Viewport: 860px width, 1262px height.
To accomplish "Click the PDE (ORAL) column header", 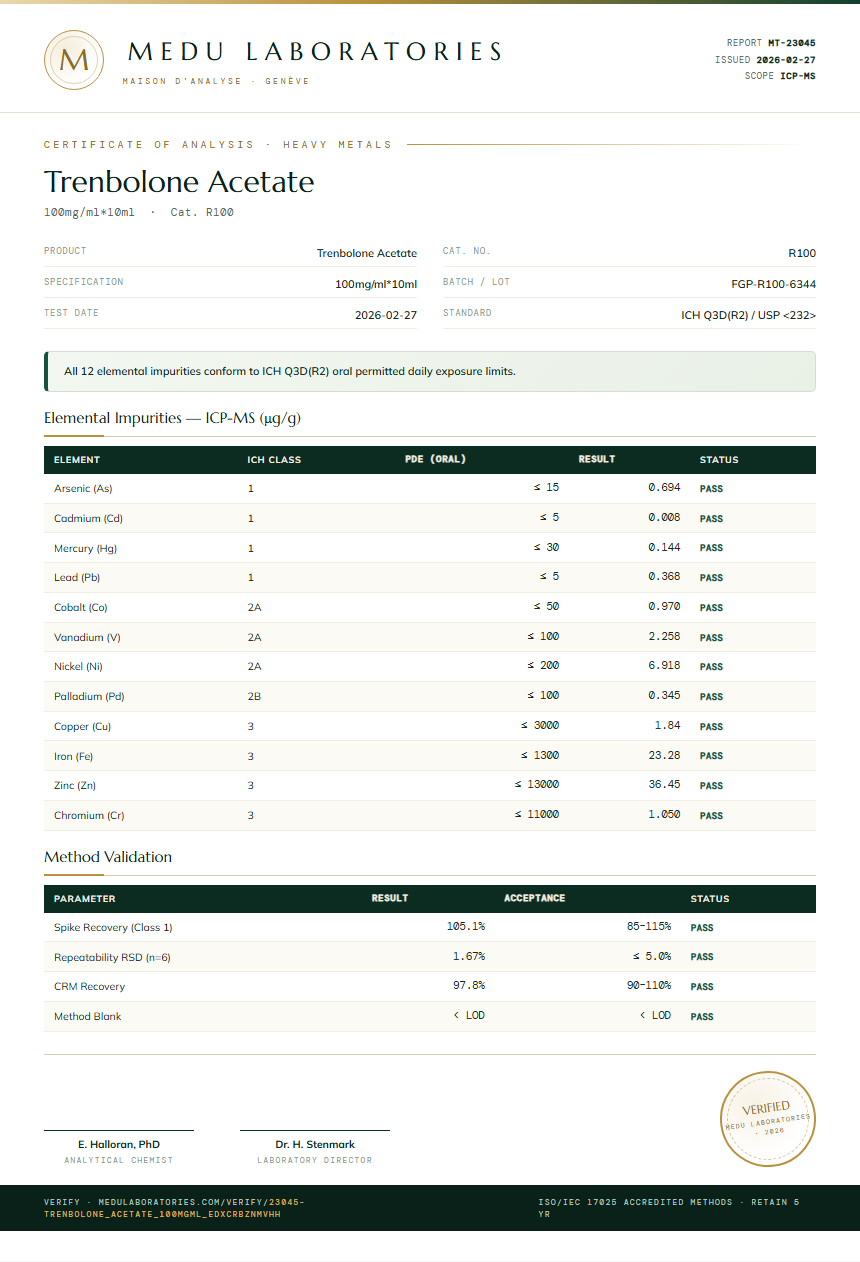I will 435,460.
